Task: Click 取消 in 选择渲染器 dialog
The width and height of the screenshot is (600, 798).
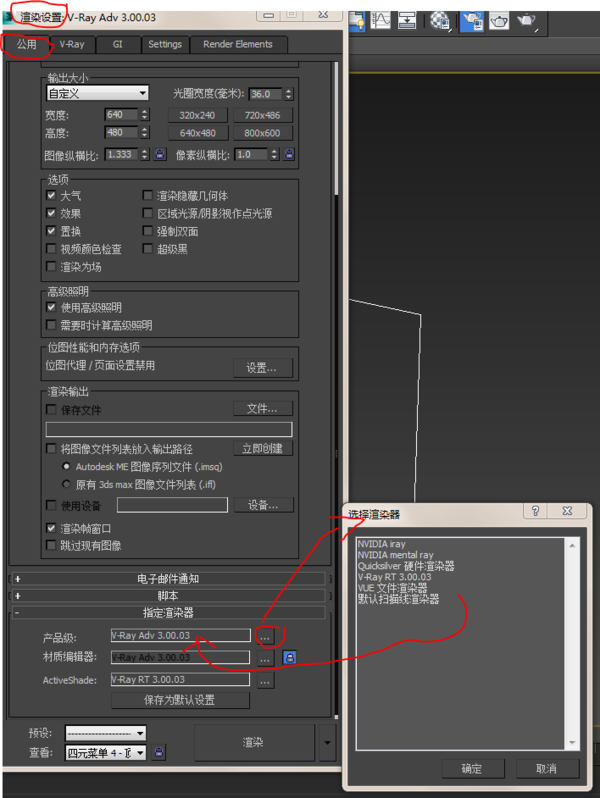Action: click(x=547, y=768)
